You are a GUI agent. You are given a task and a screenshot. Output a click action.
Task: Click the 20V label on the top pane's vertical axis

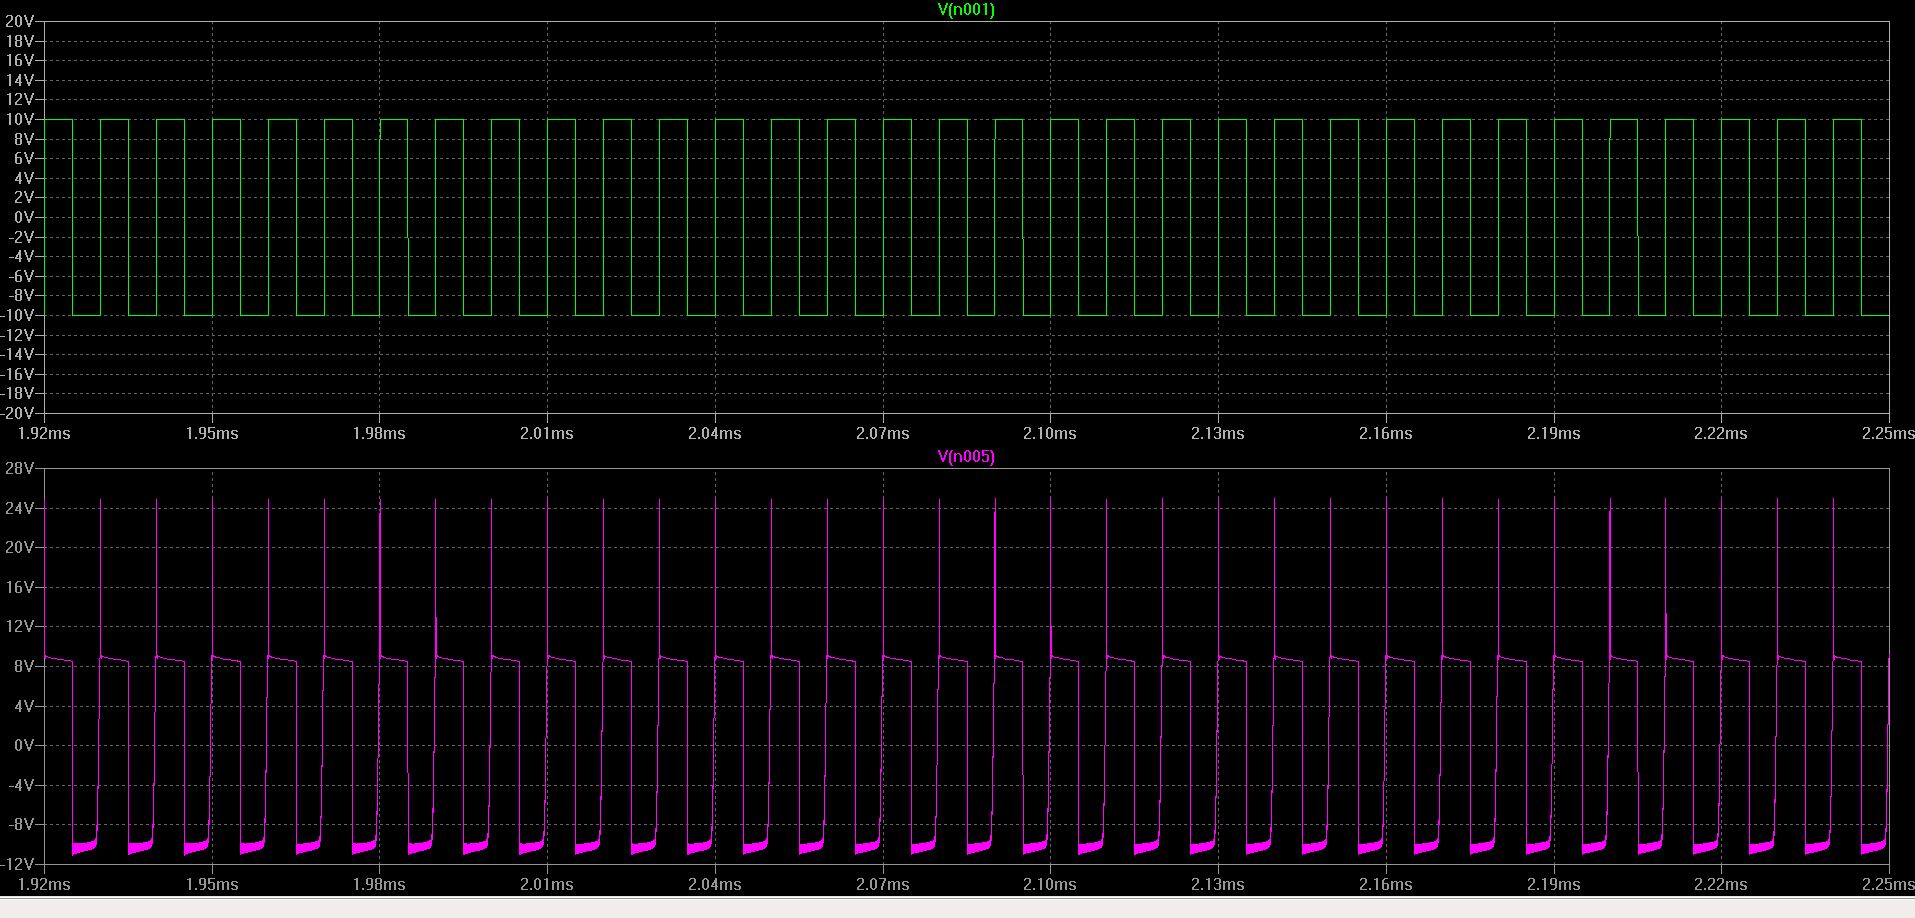click(x=20, y=22)
